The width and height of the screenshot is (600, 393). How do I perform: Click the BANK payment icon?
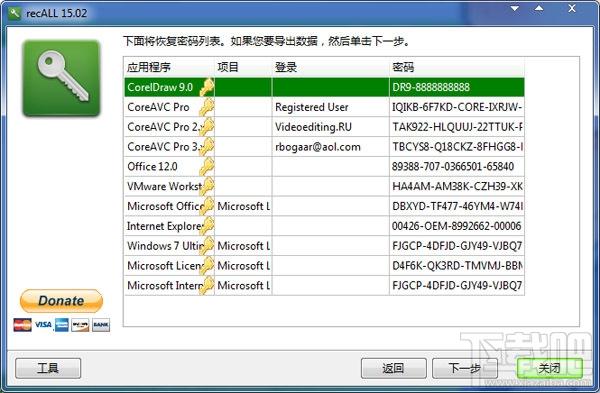[101, 325]
